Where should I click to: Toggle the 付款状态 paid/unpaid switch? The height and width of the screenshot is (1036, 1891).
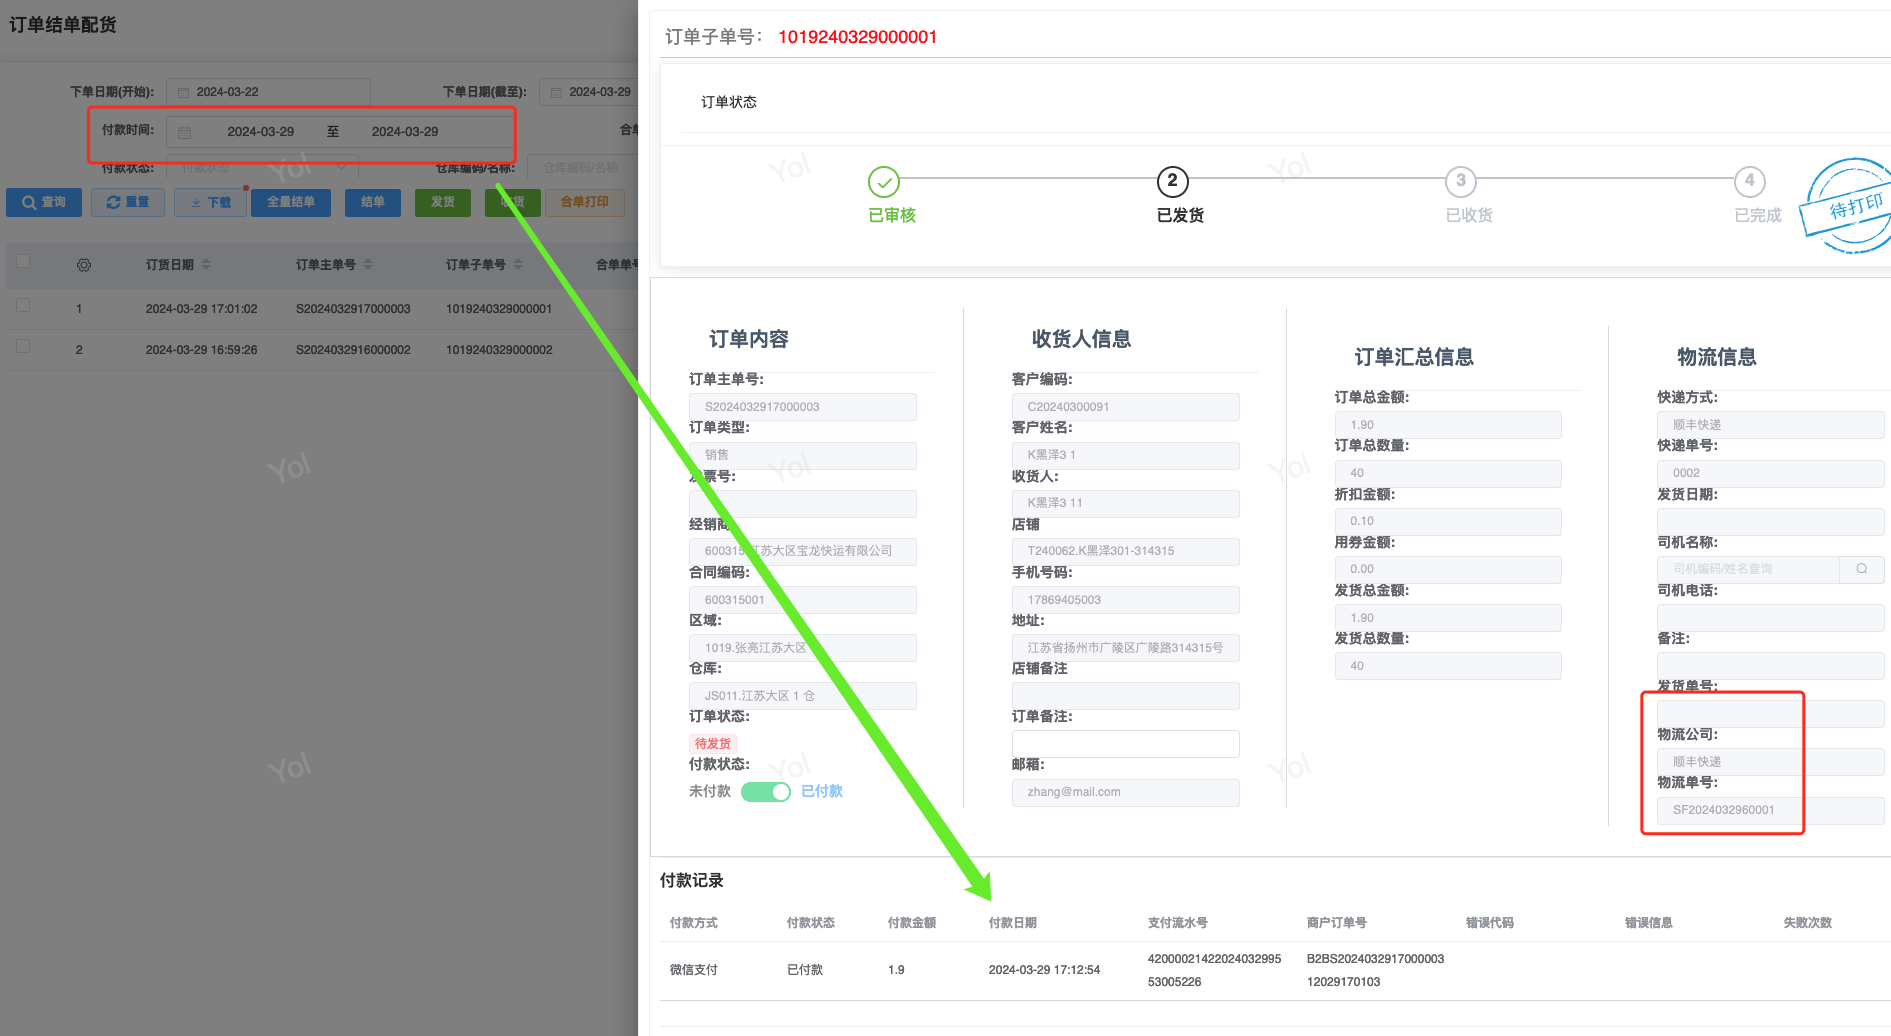pos(766,792)
